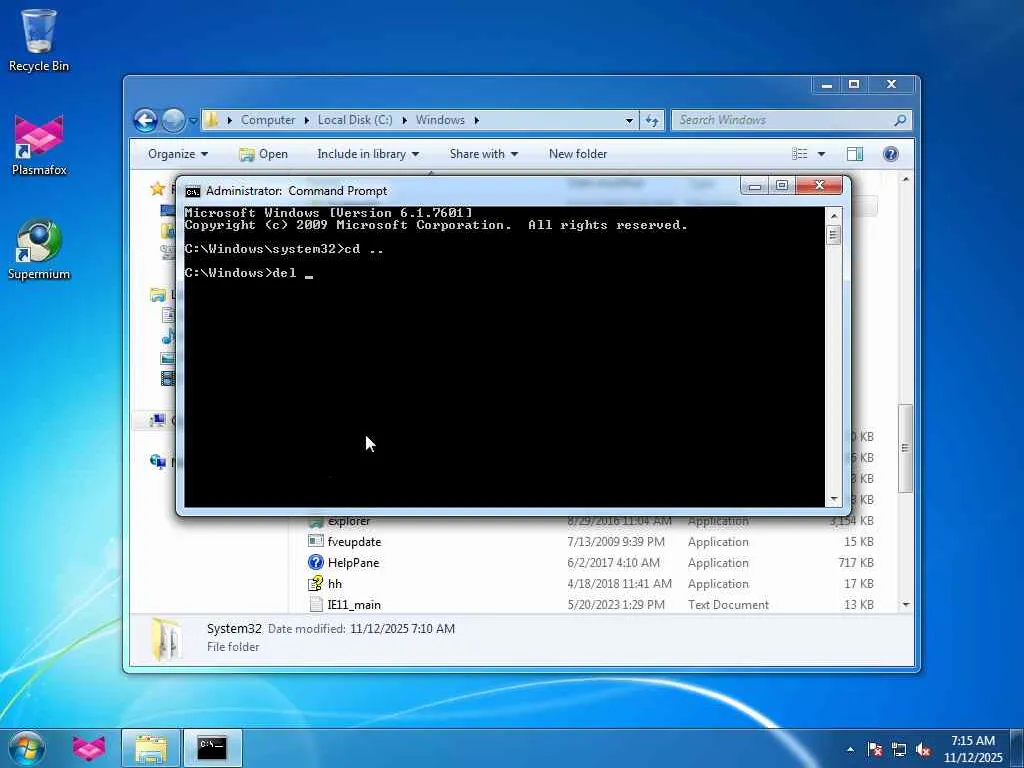Screen dimensions: 1024x768
Task: Click Explorer file list scrollbar thumb
Action: point(905,448)
